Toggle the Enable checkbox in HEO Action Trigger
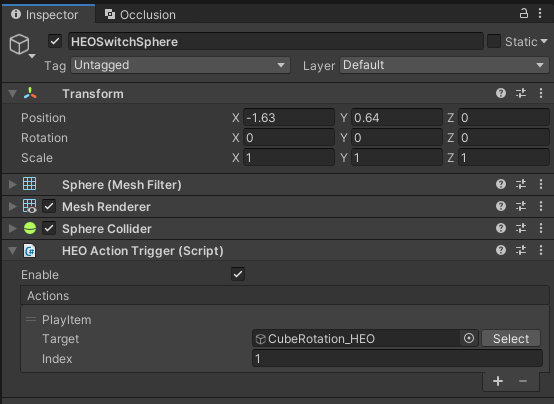554x404 pixels. (x=238, y=274)
